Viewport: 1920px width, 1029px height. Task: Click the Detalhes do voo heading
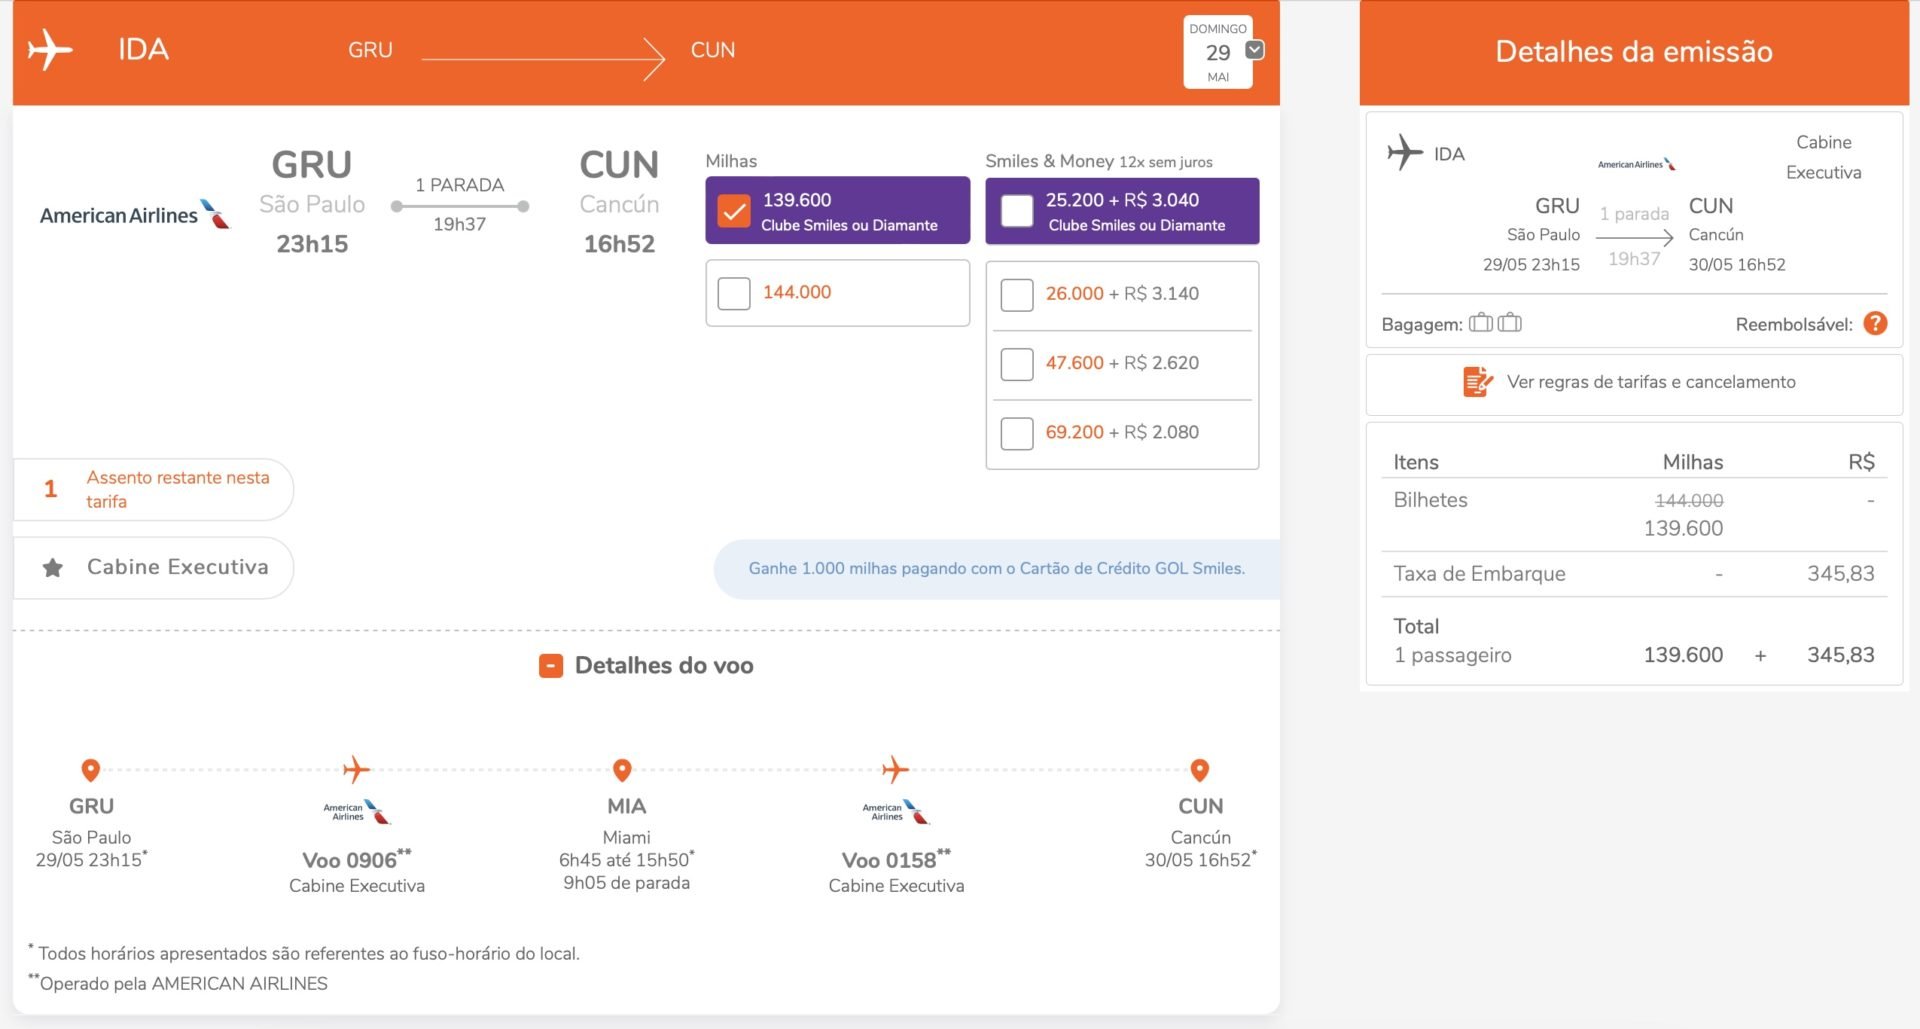[x=664, y=666]
